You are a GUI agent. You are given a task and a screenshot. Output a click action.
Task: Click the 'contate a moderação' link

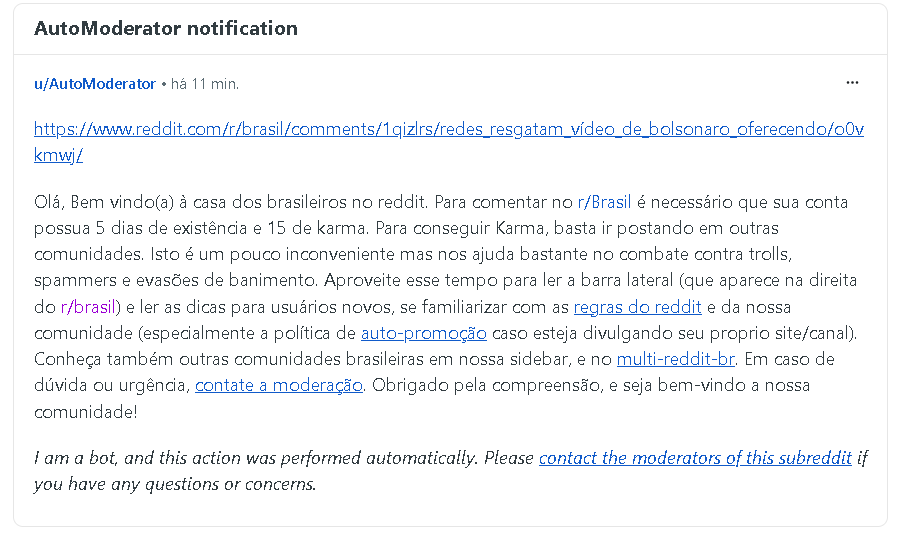tap(279, 384)
